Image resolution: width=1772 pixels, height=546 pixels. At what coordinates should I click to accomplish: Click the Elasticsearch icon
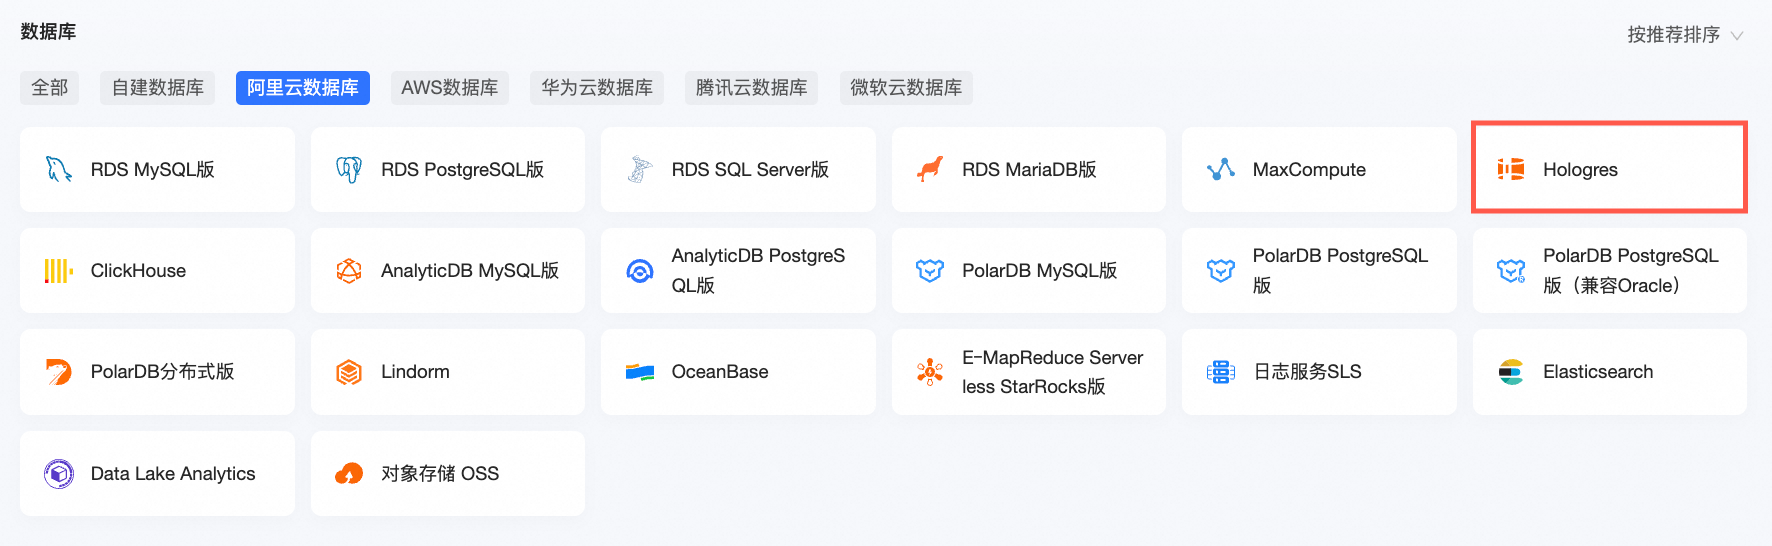[x=1511, y=372]
